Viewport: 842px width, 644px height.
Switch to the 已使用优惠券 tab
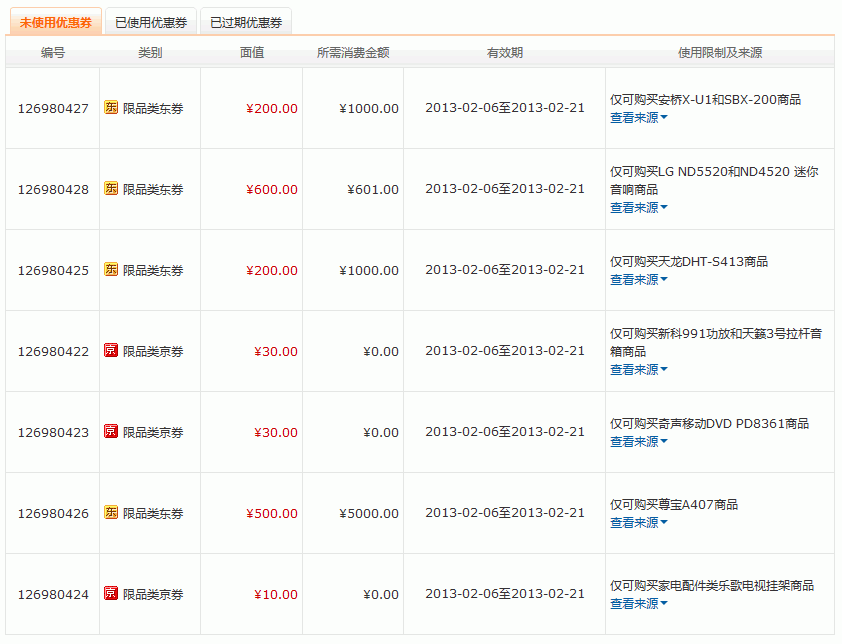click(151, 22)
